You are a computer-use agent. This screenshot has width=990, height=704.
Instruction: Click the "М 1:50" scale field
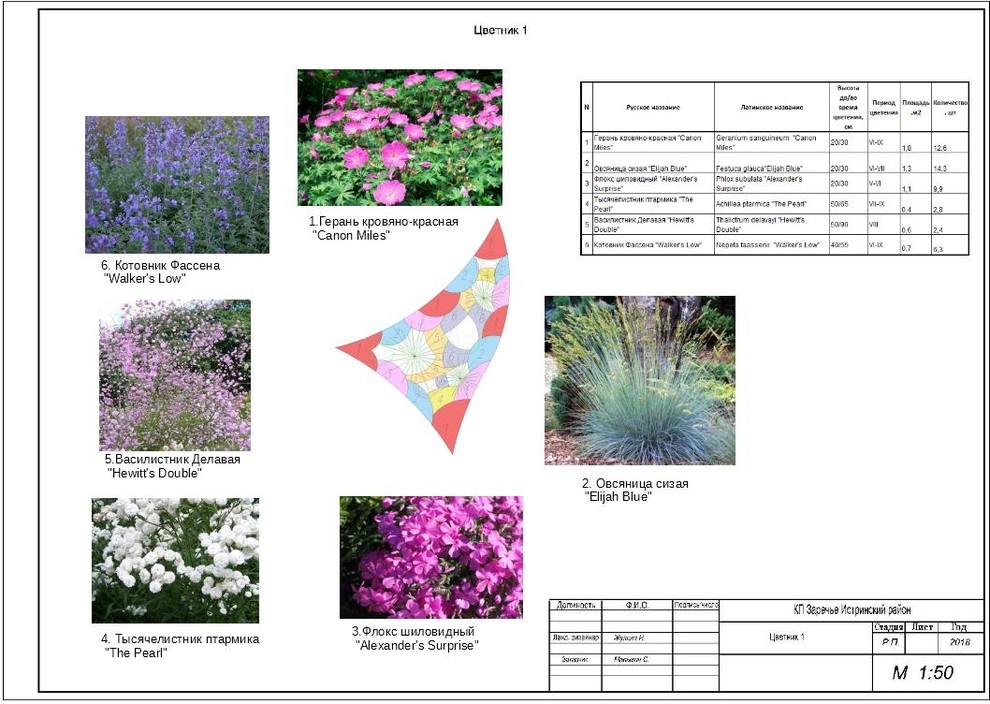pyautogui.click(x=922, y=673)
